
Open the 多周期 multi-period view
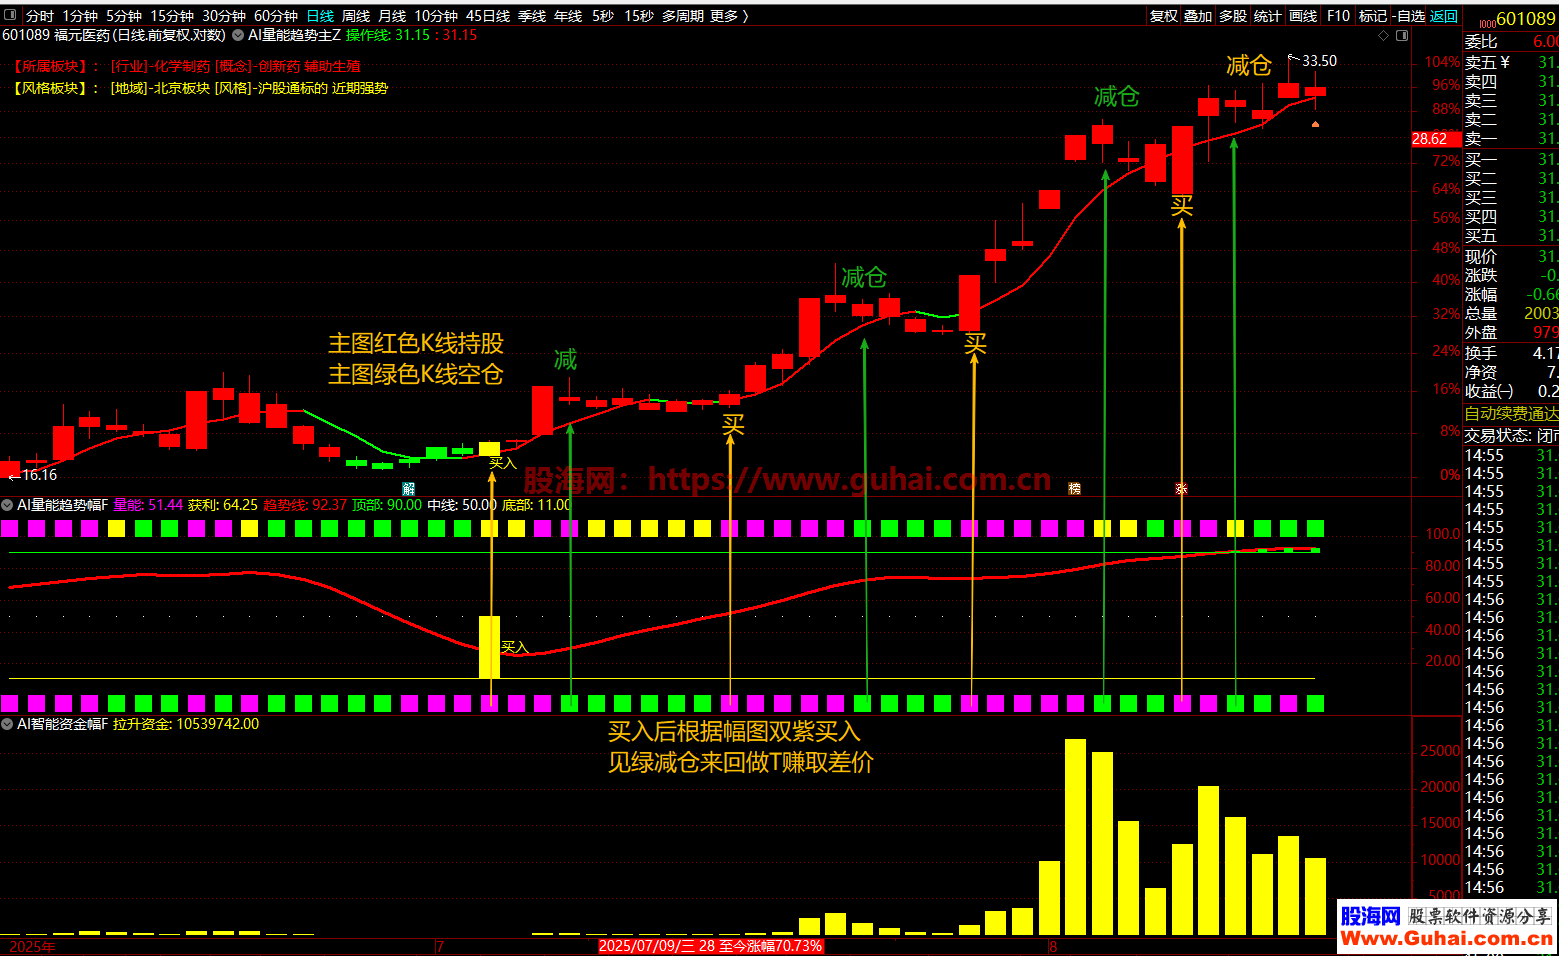(683, 16)
